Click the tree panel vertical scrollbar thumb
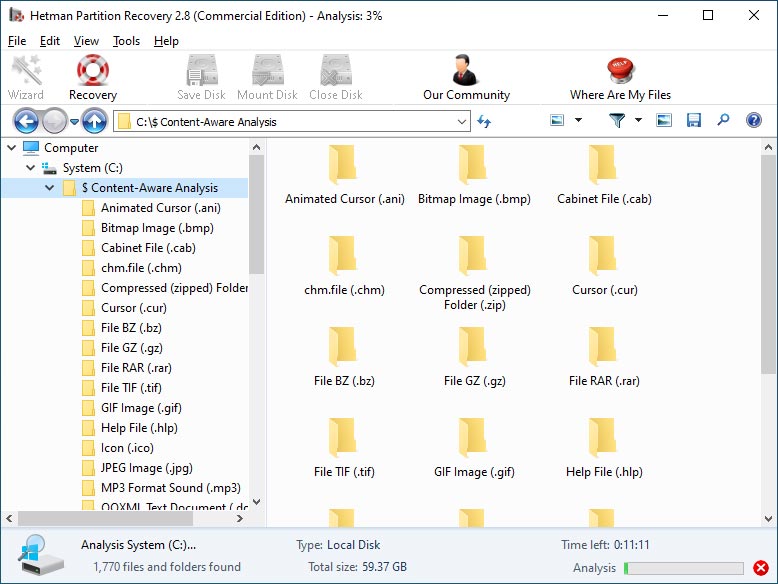This screenshot has height=584, width=778. tap(256, 214)
